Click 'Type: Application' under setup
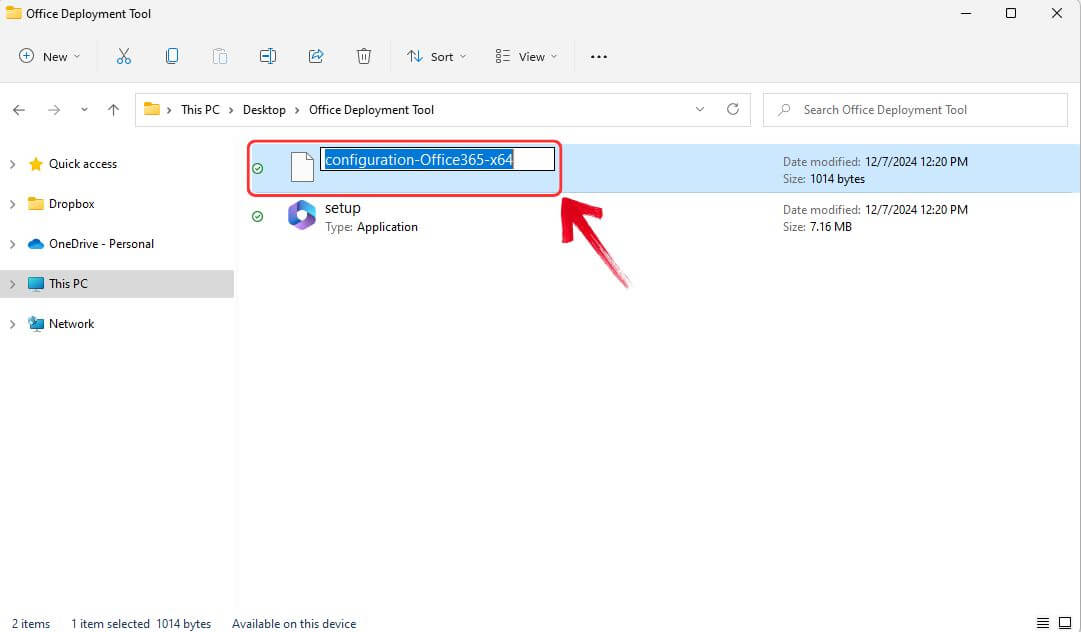This screenshot has height=632, width=1081. (371, 227)
